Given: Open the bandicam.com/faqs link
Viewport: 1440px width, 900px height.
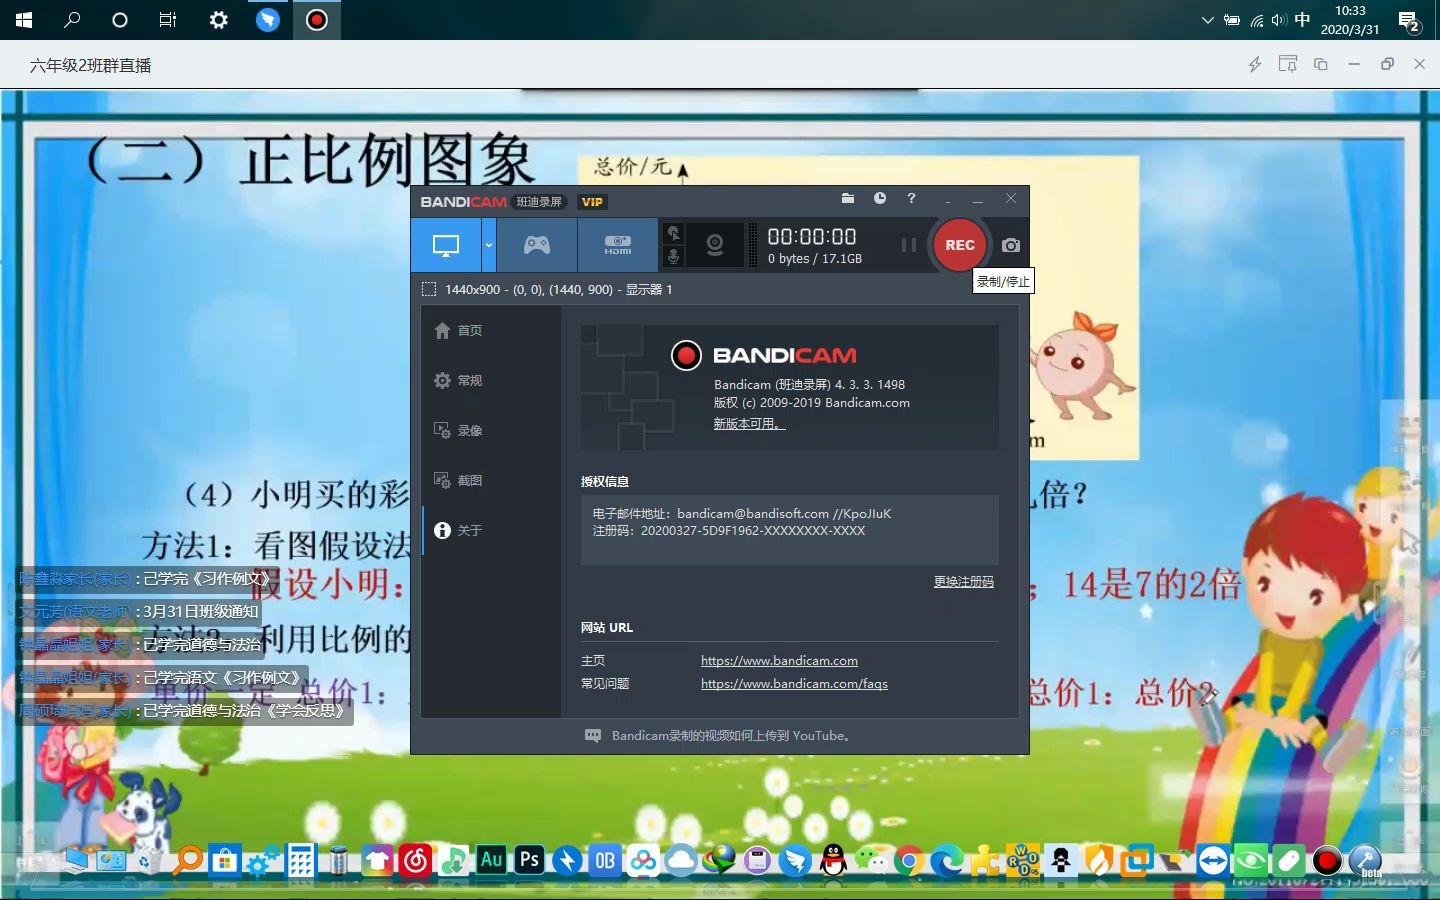Looking at the screenshot, I should click(x=794, y=684).
